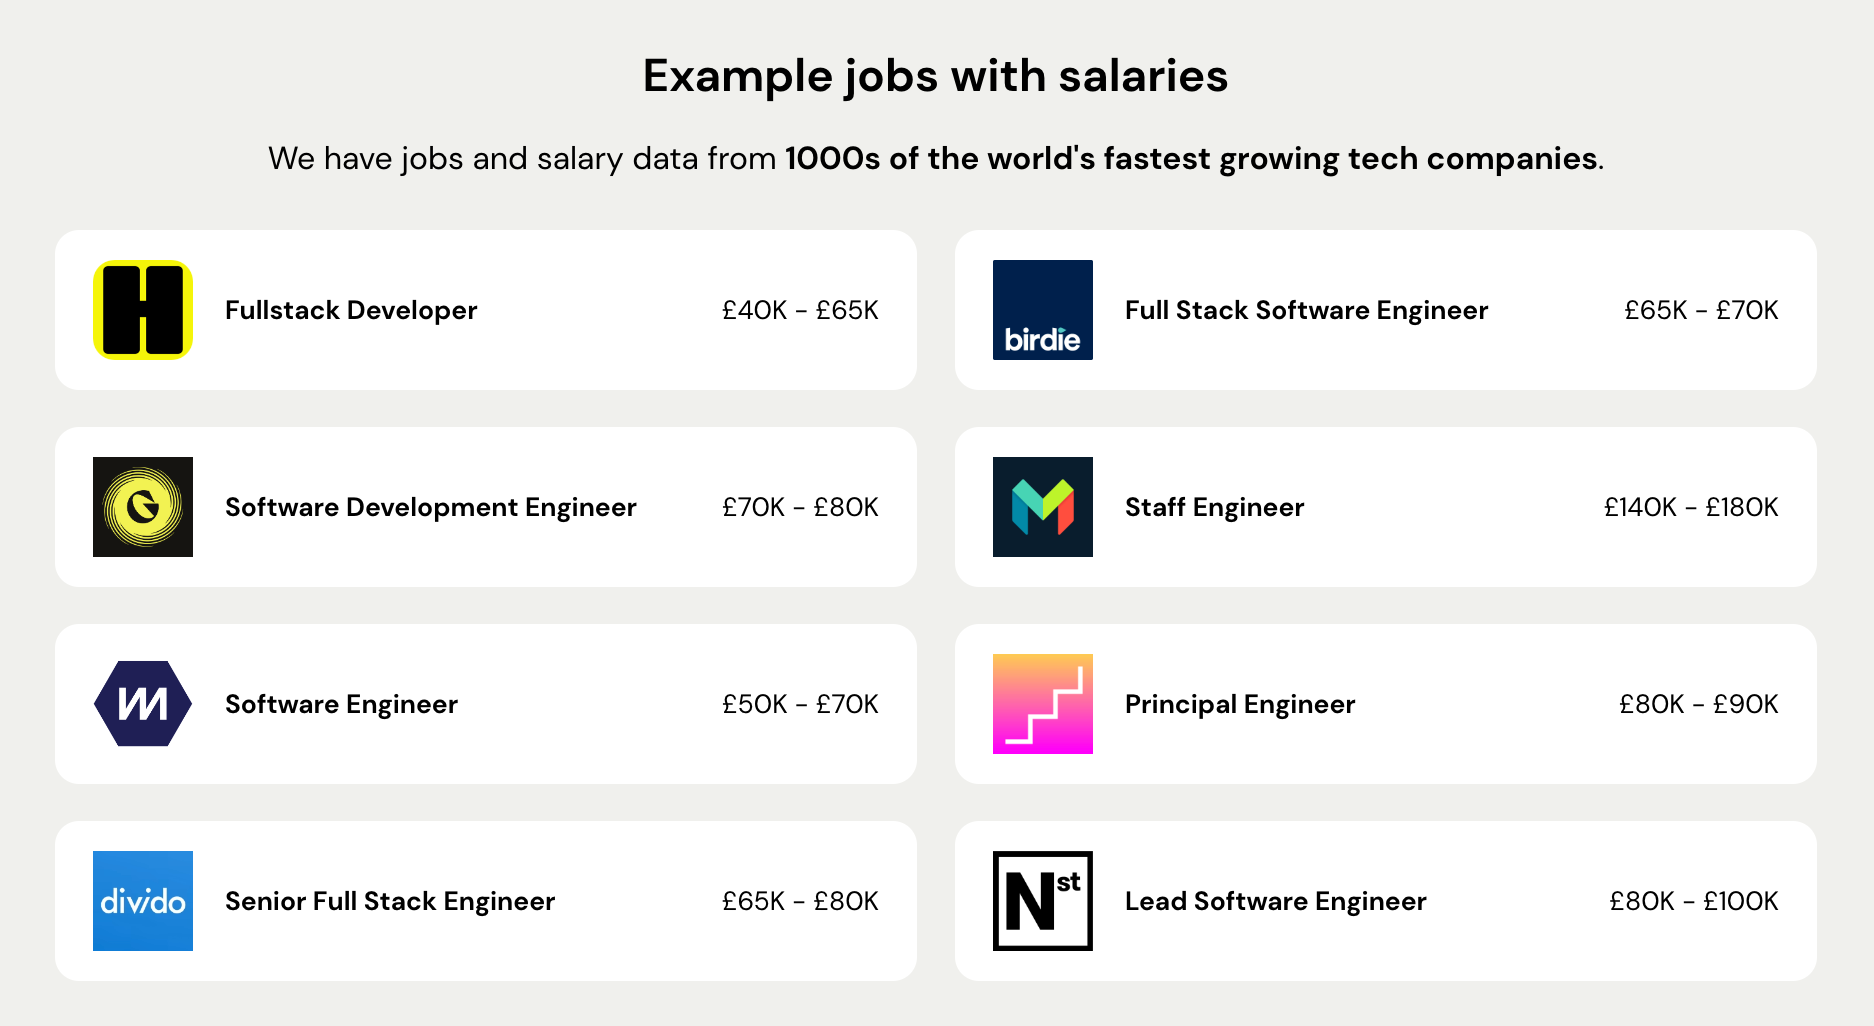The width and height of the screenshot is (1874, 1026).
Task: Open the Fullstack Developer job title
Action: pos(351,310)
